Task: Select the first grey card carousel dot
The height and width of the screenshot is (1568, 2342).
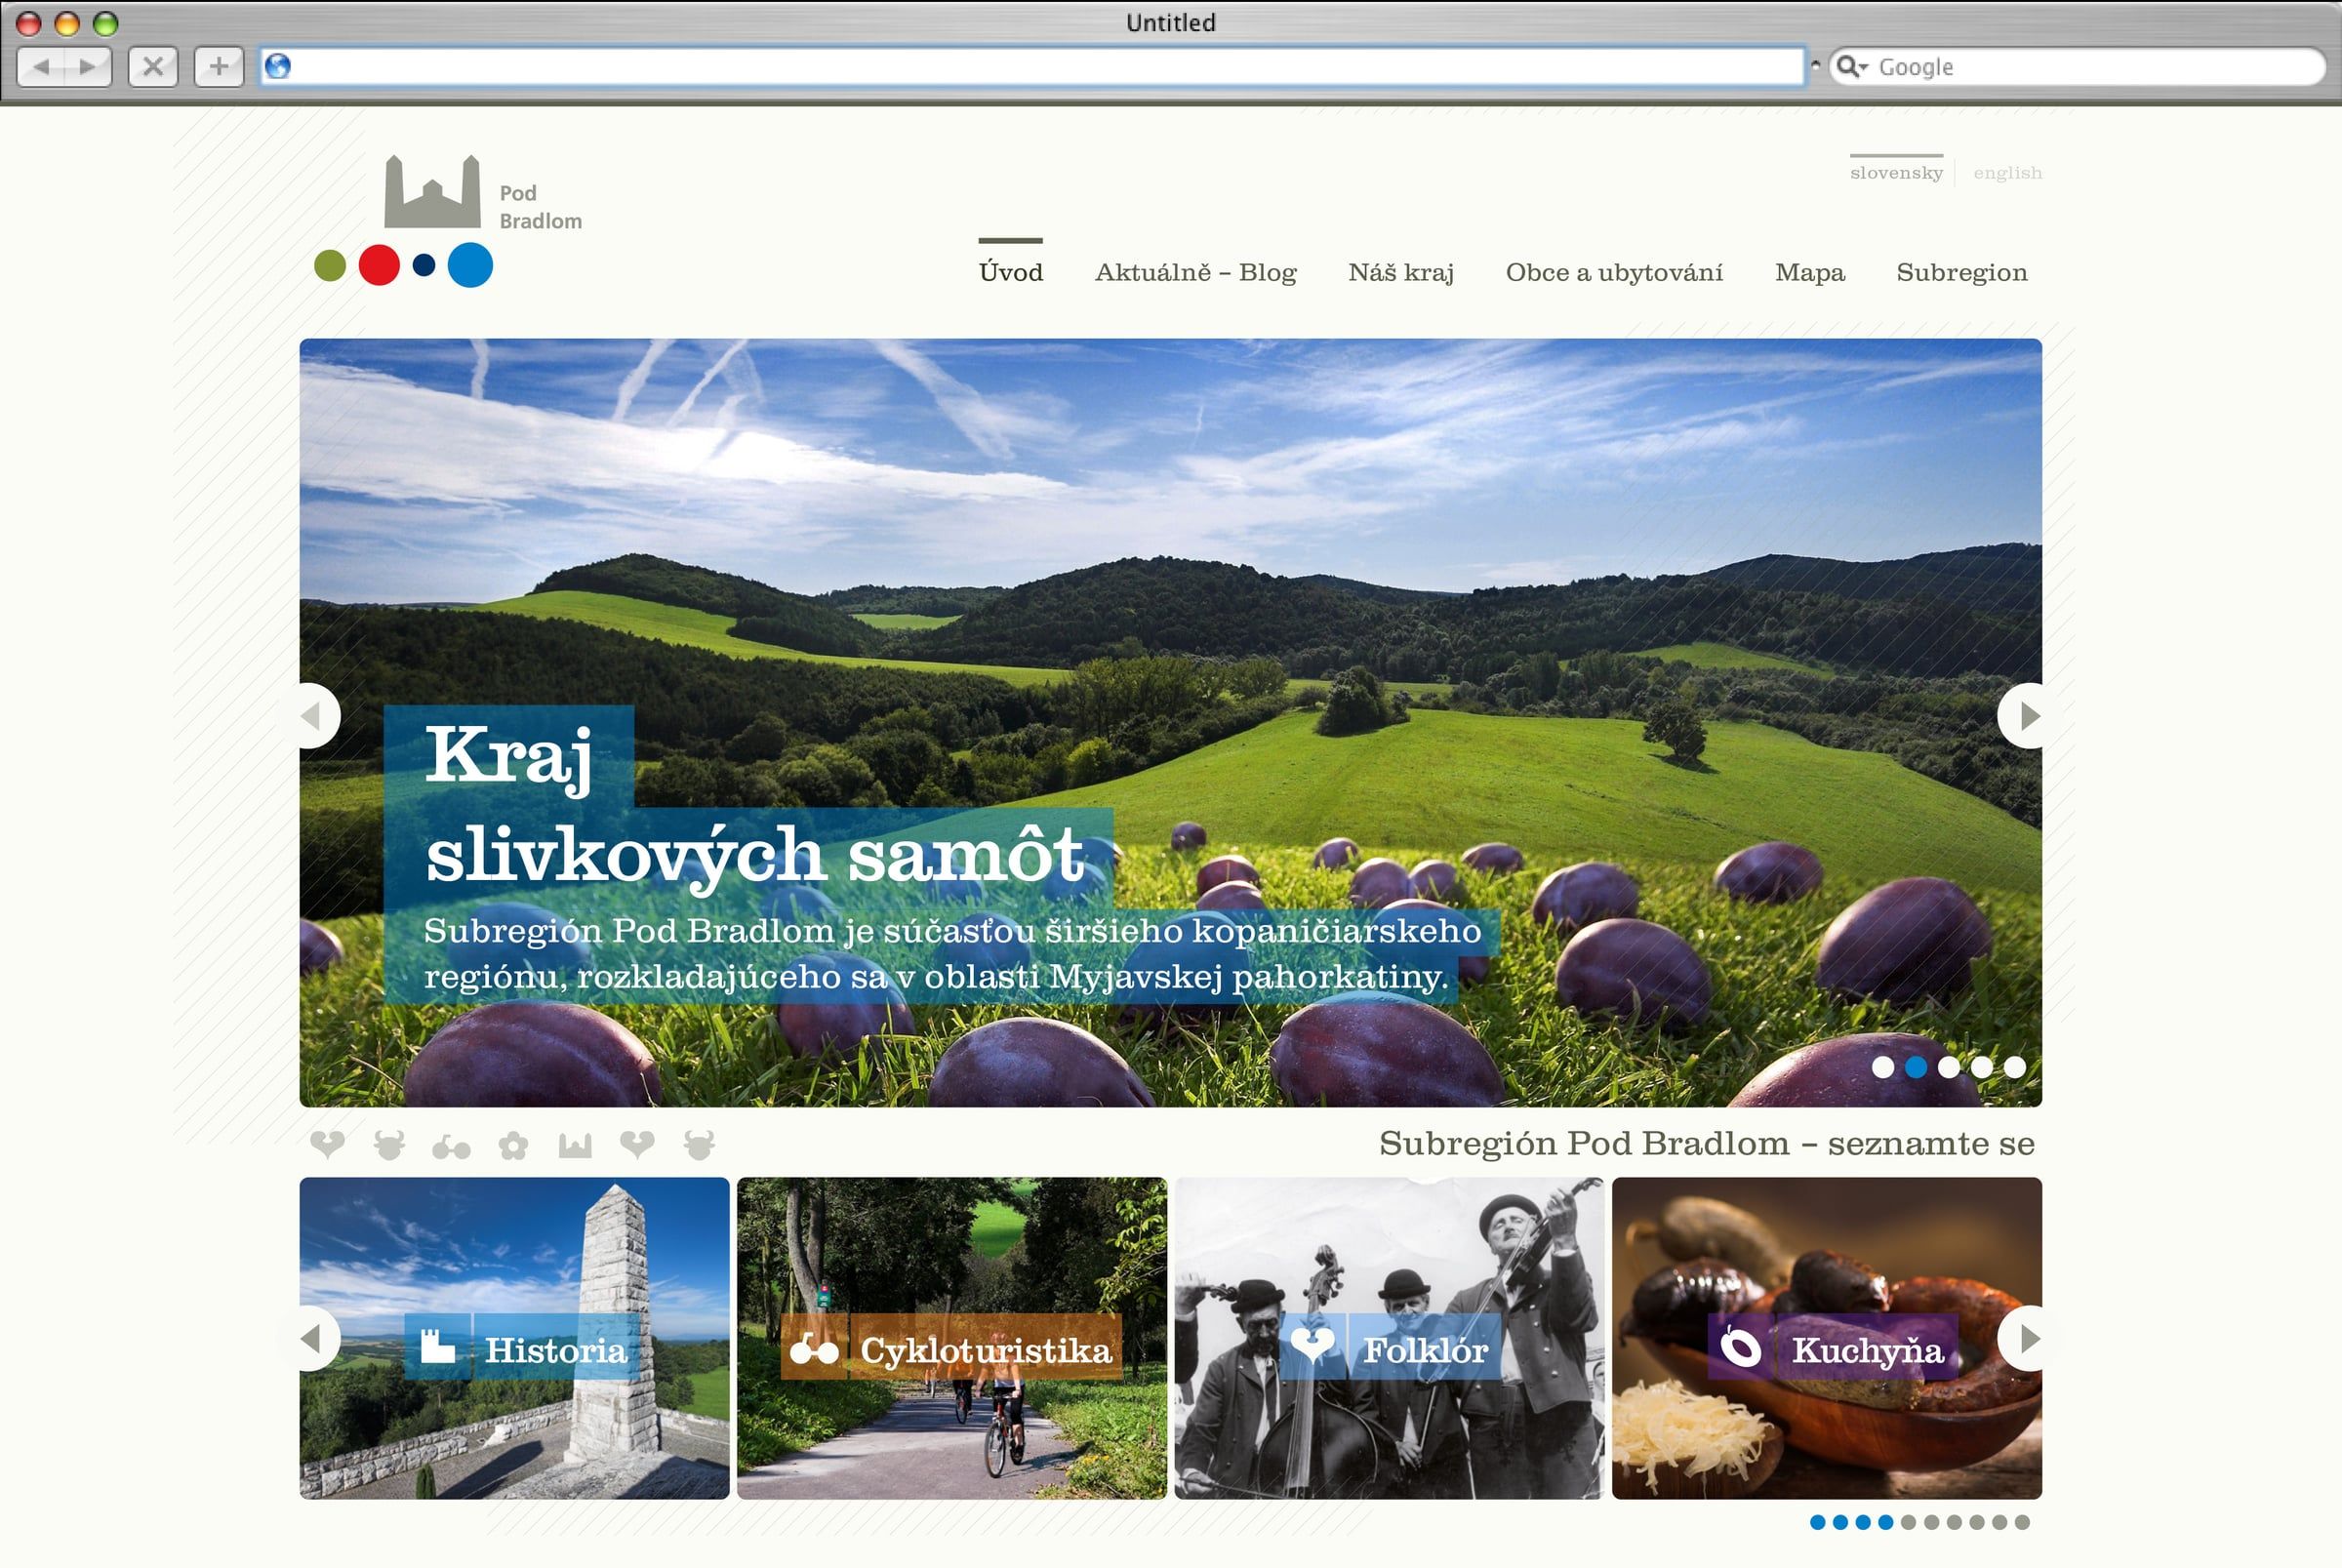Action: coord(1909,1522)
